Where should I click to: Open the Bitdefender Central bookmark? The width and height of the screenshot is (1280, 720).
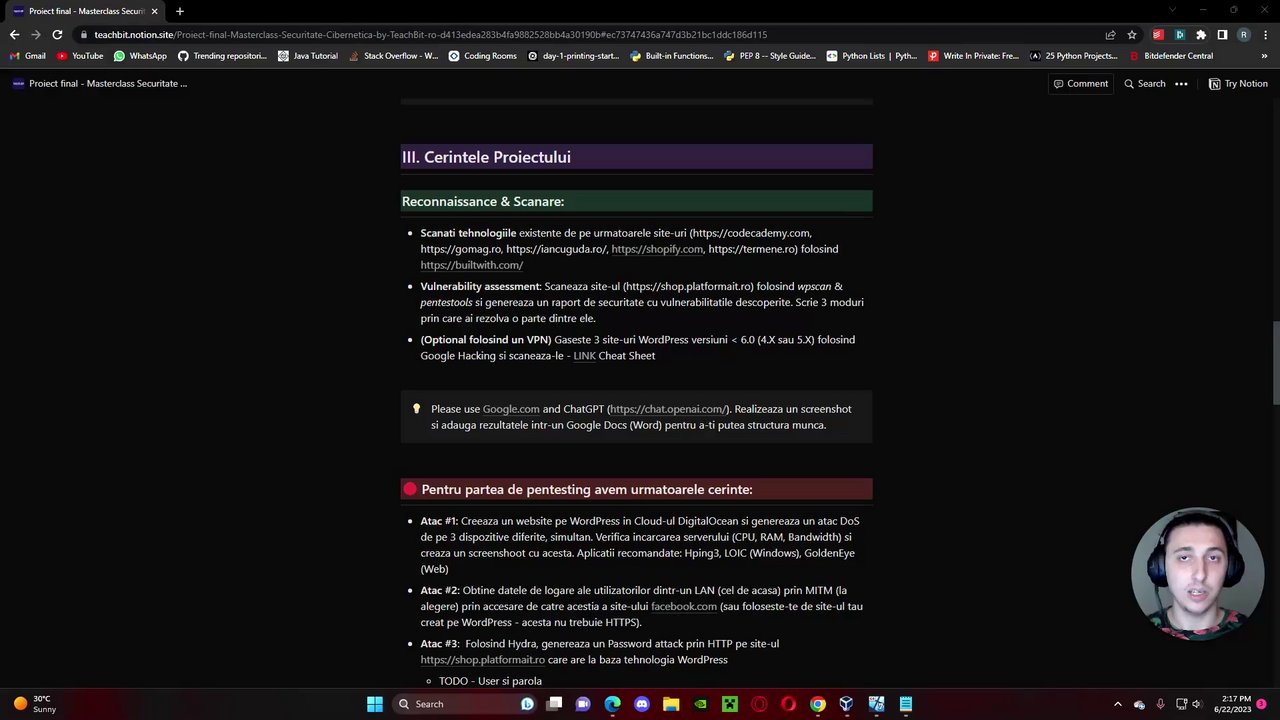[1170, 56]
